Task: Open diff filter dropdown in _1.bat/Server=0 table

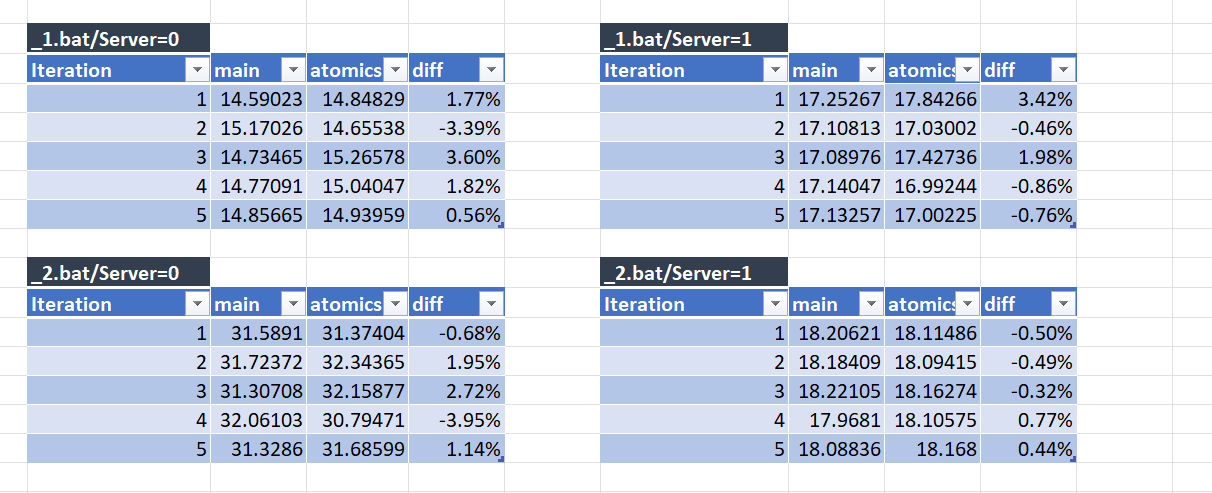Action: tap(491, 70)
